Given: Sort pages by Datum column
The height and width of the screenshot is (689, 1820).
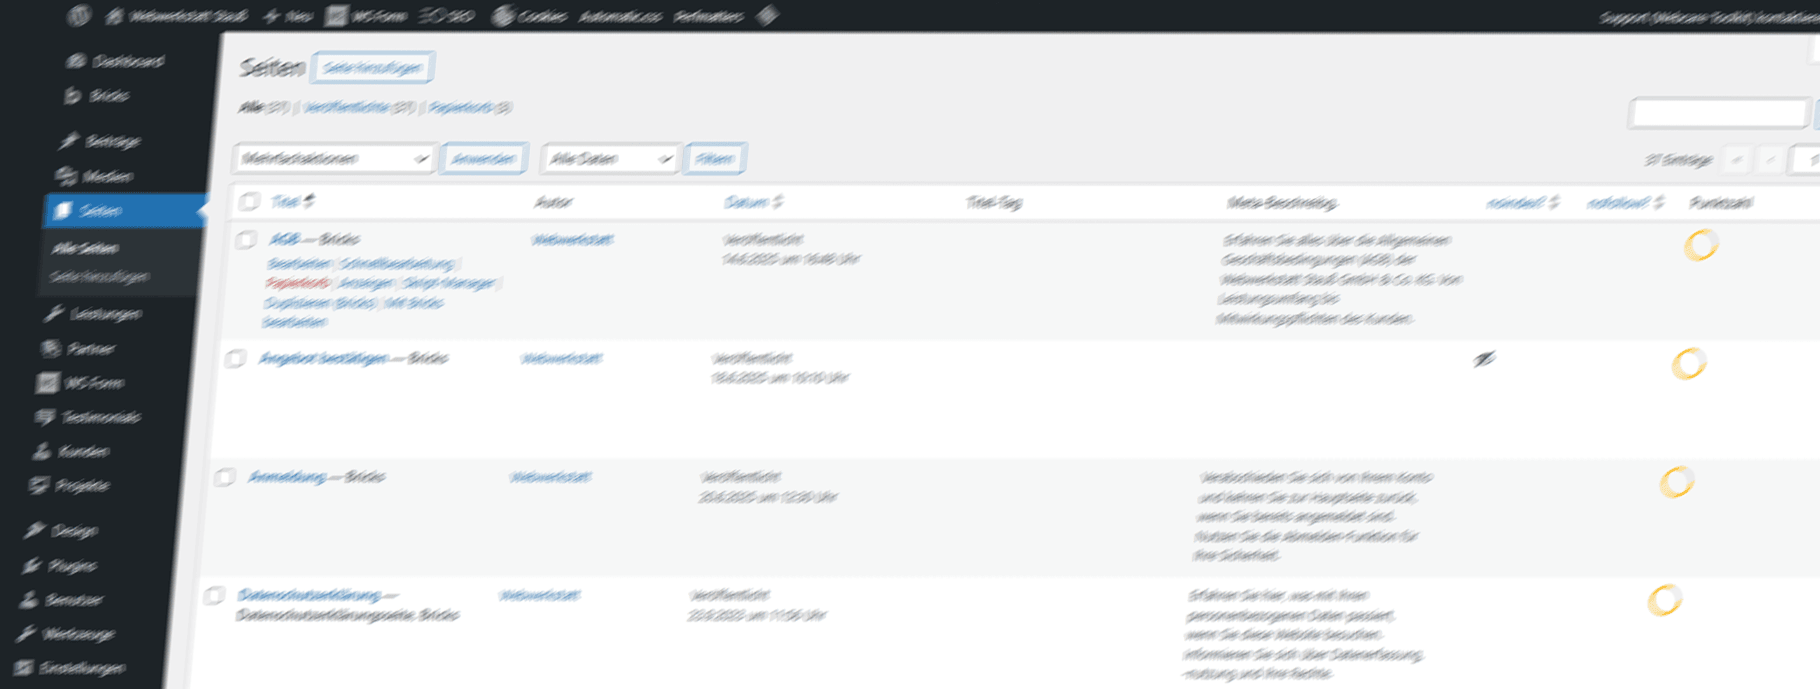Looking at the screenshot, I should tap(752, 202).
